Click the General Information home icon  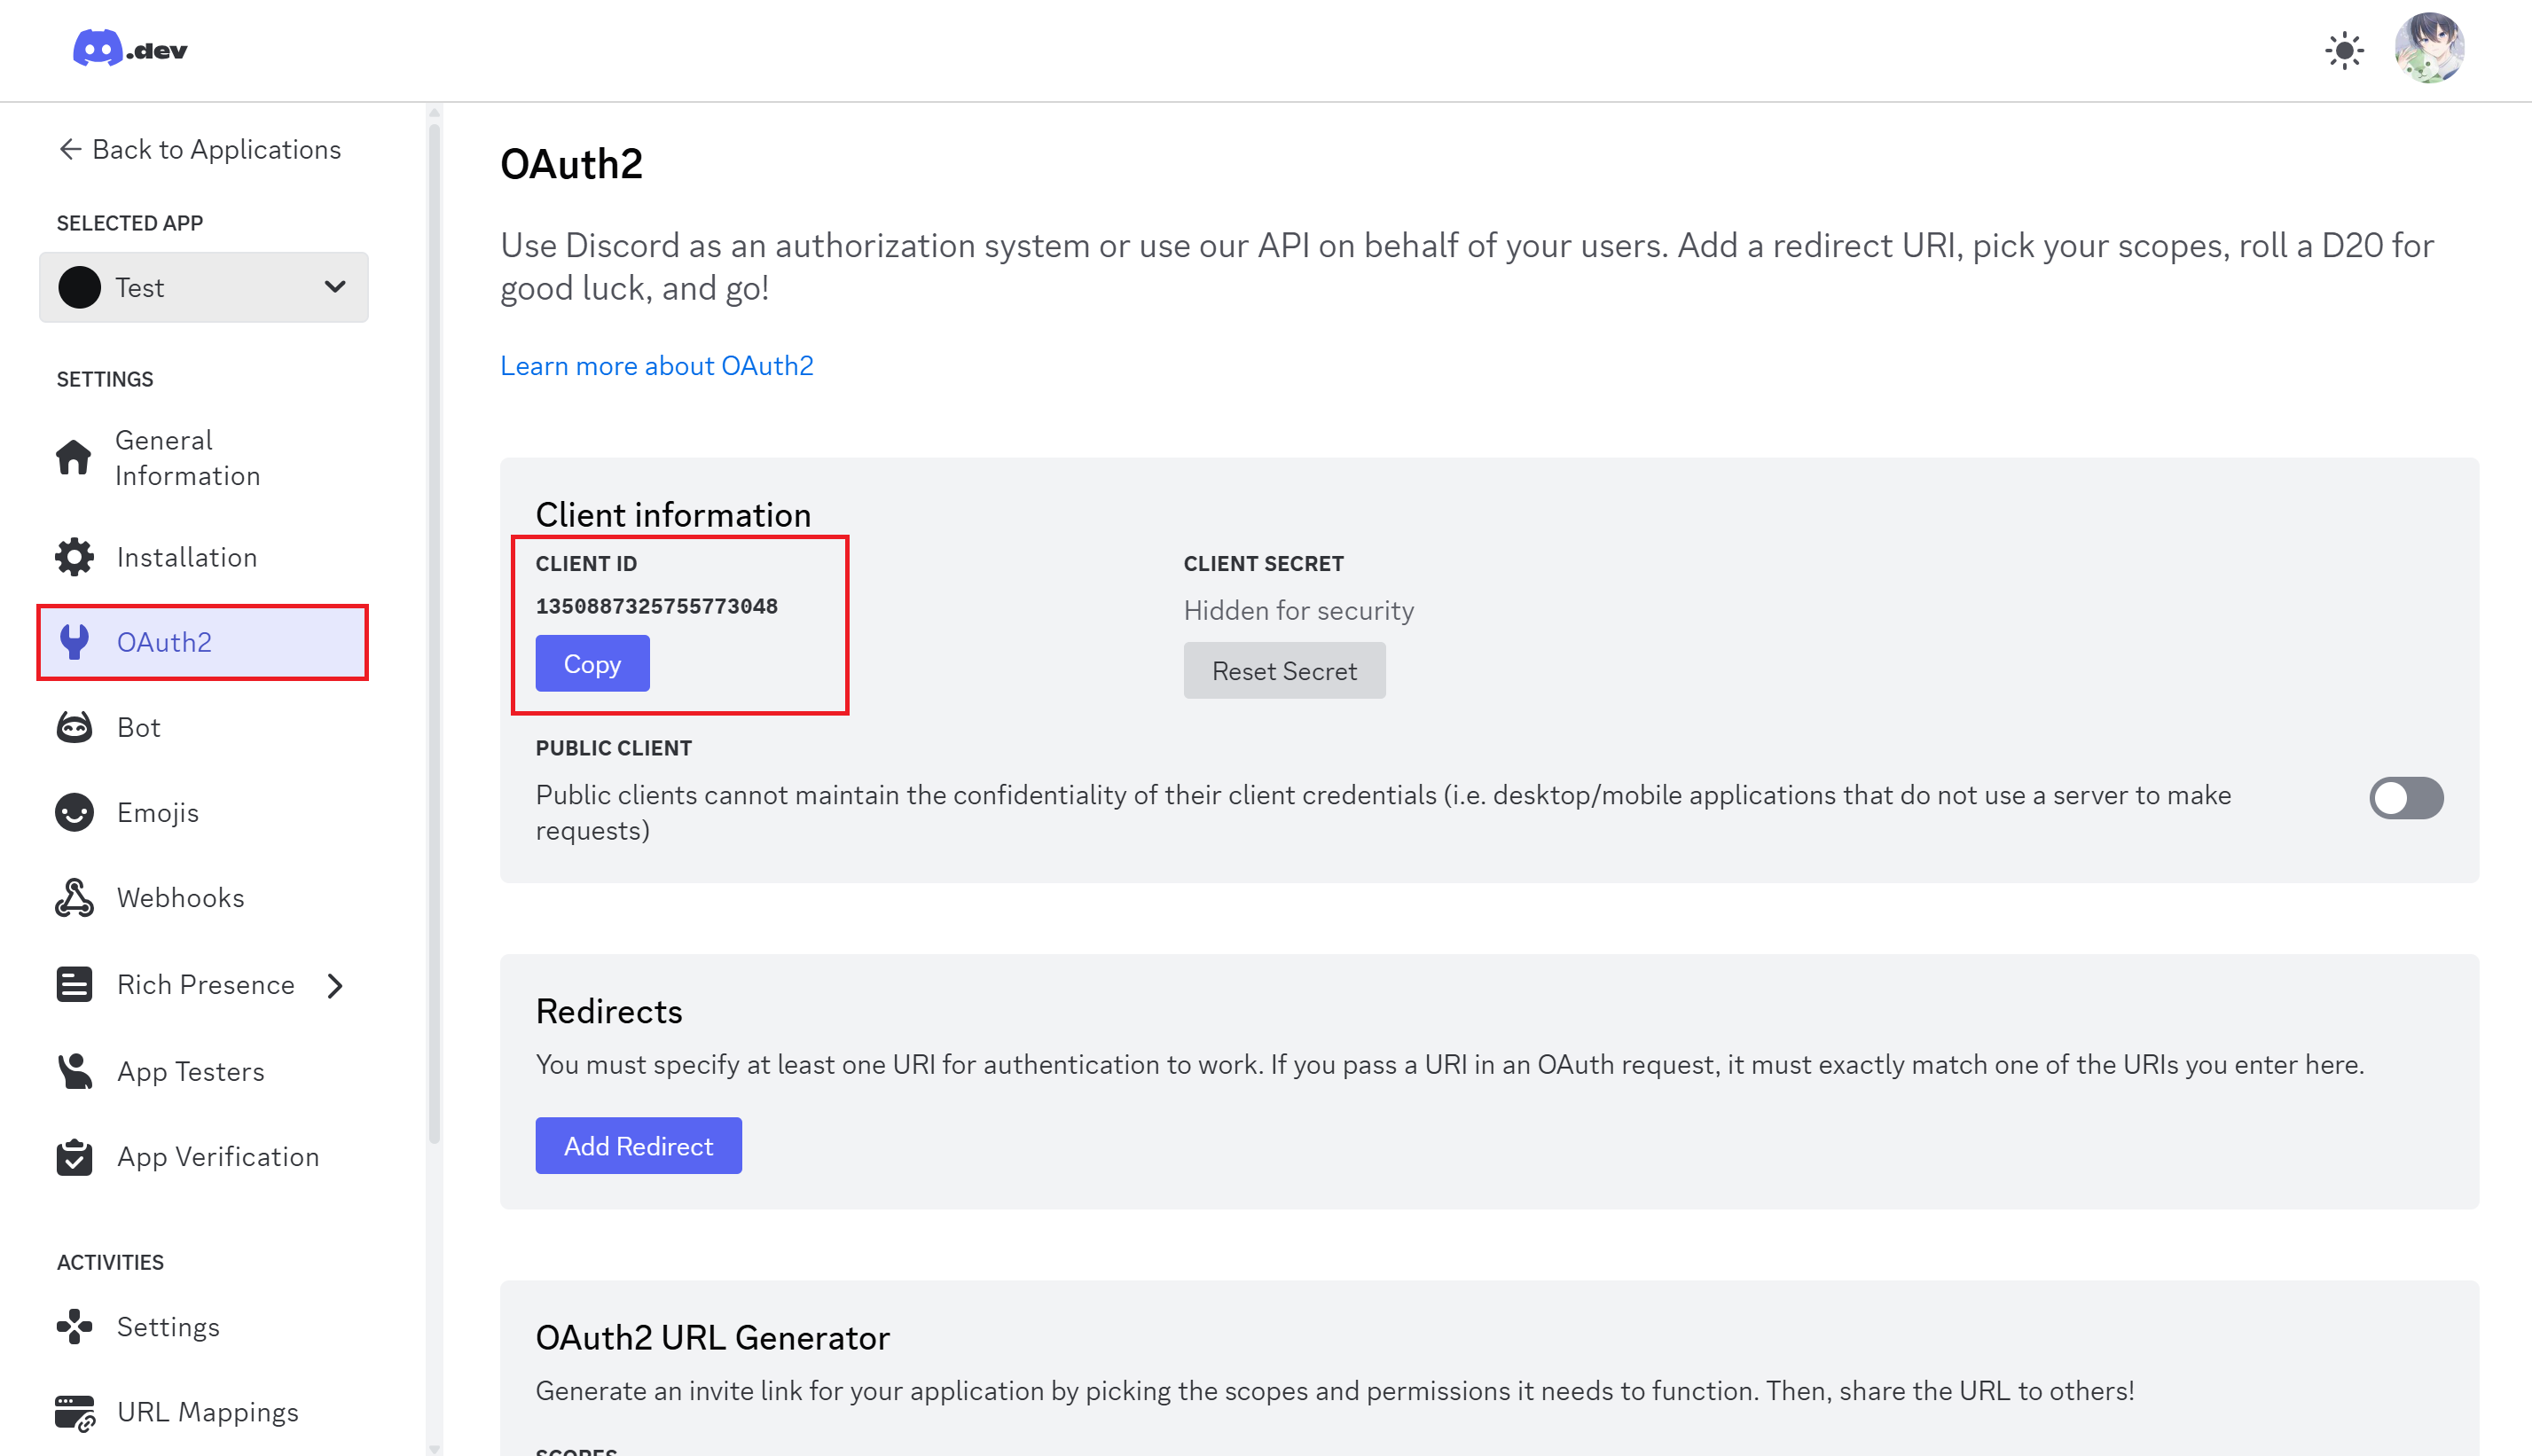pos(74,458)
